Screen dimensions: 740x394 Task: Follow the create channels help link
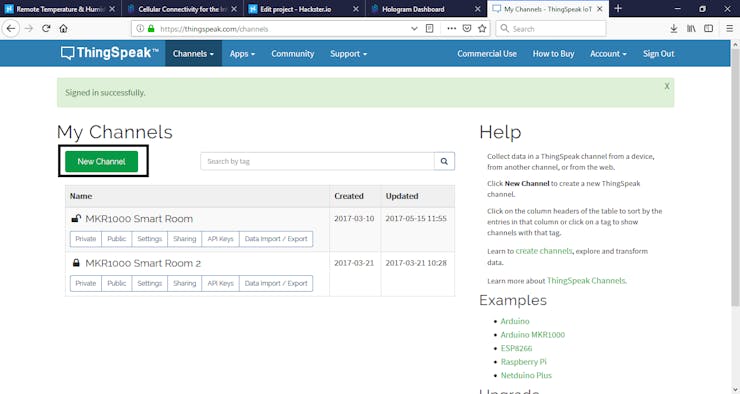click(544, 251)
